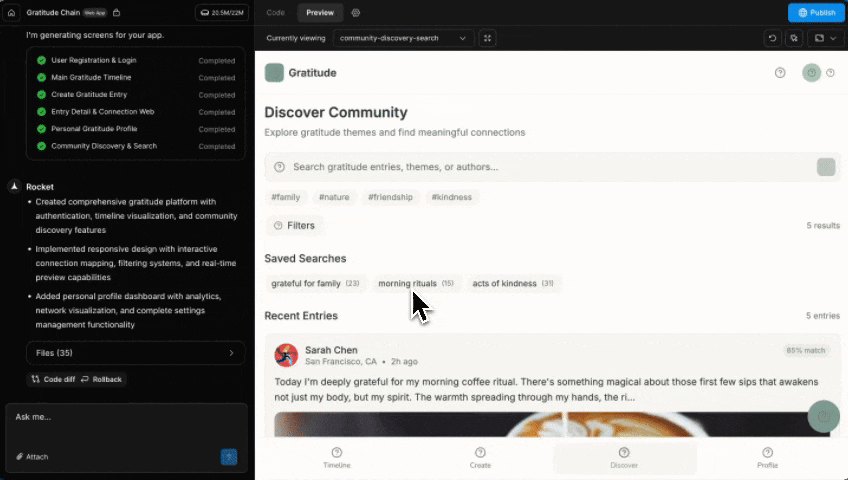Switch to the Code tab
The height and width of the screenshot is (480, 848).
coord(275,12)
